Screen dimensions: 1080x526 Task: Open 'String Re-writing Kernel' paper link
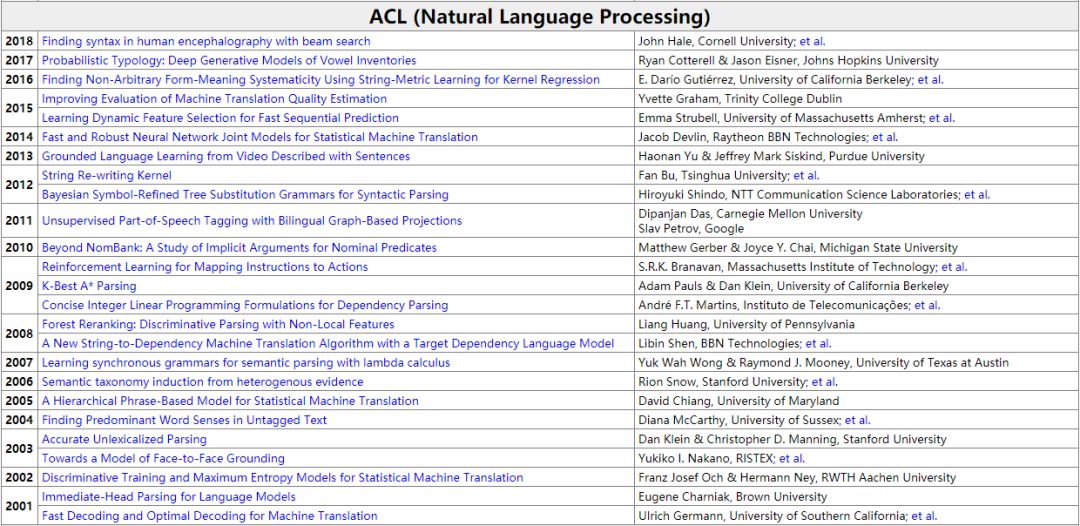click(107, 176)
